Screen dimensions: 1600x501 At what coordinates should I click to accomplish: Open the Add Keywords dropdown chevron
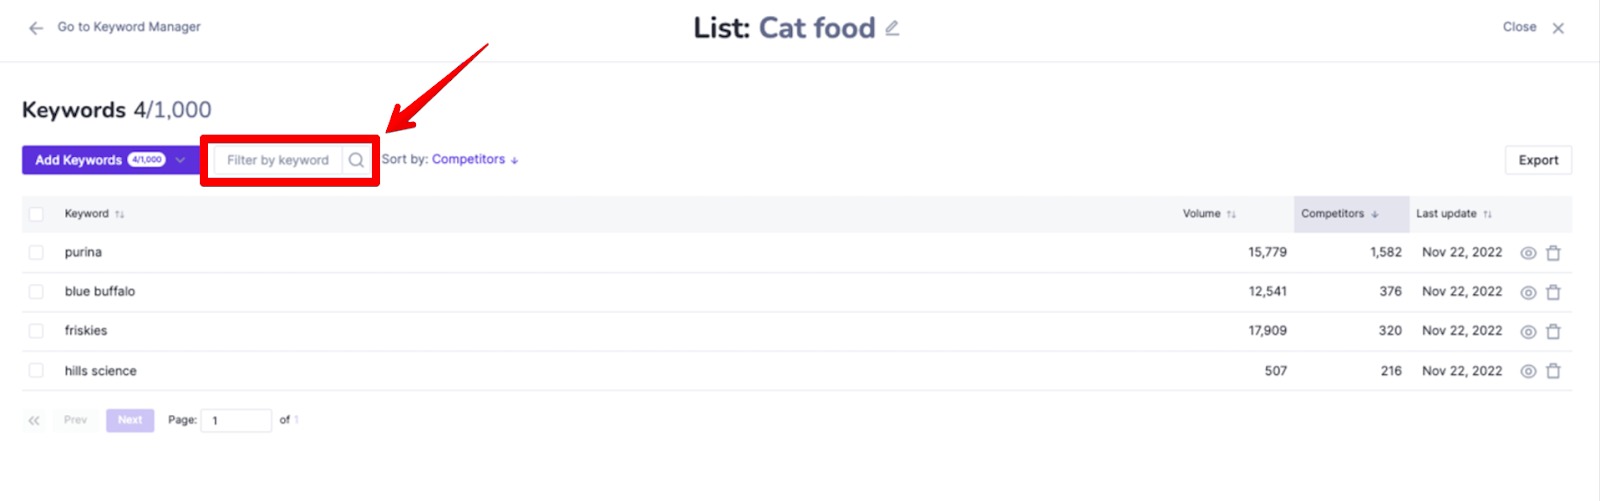[181, 160]
